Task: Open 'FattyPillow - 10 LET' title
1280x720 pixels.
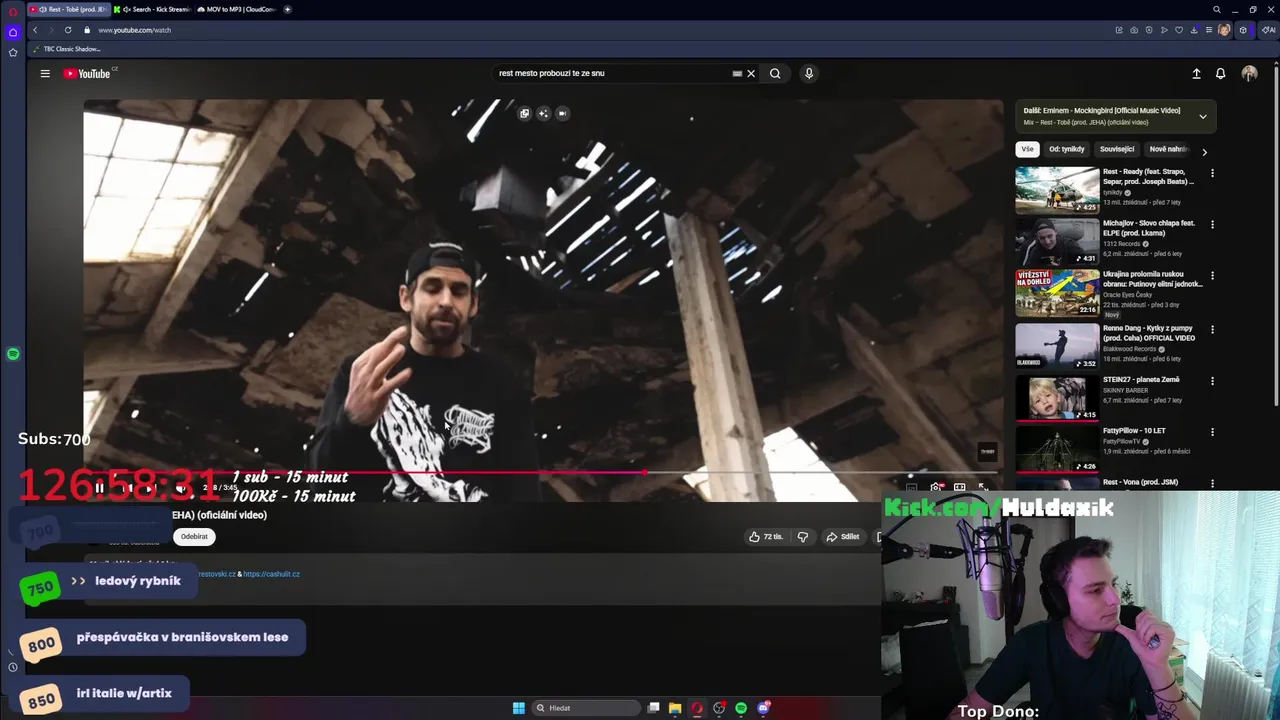Action: click(x=1135, y=431)
